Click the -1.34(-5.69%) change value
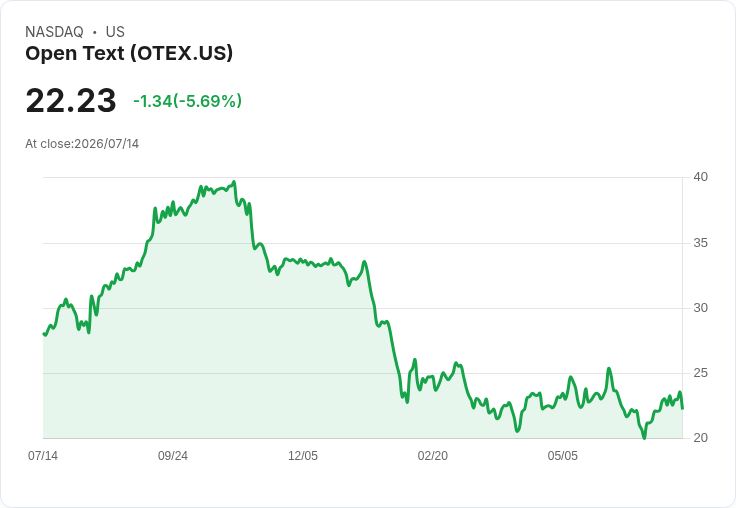The image size is (736, 508). click(187, 101)
